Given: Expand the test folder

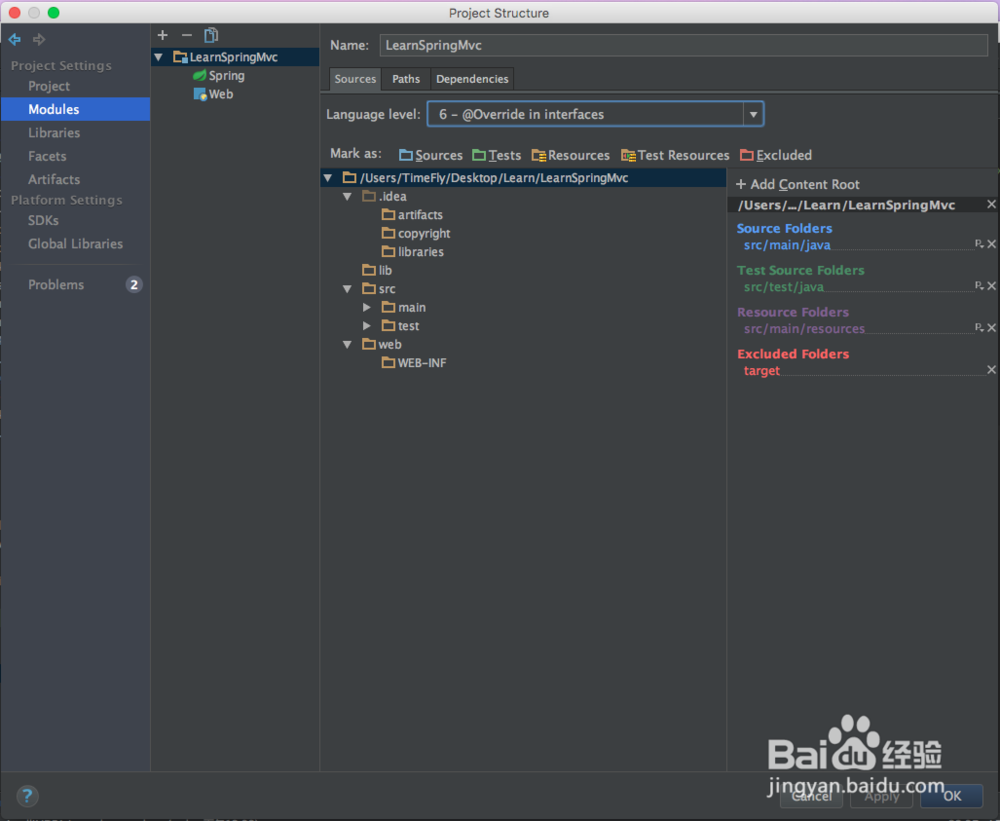Looking at the screenshot, I should tap(367, 326).
